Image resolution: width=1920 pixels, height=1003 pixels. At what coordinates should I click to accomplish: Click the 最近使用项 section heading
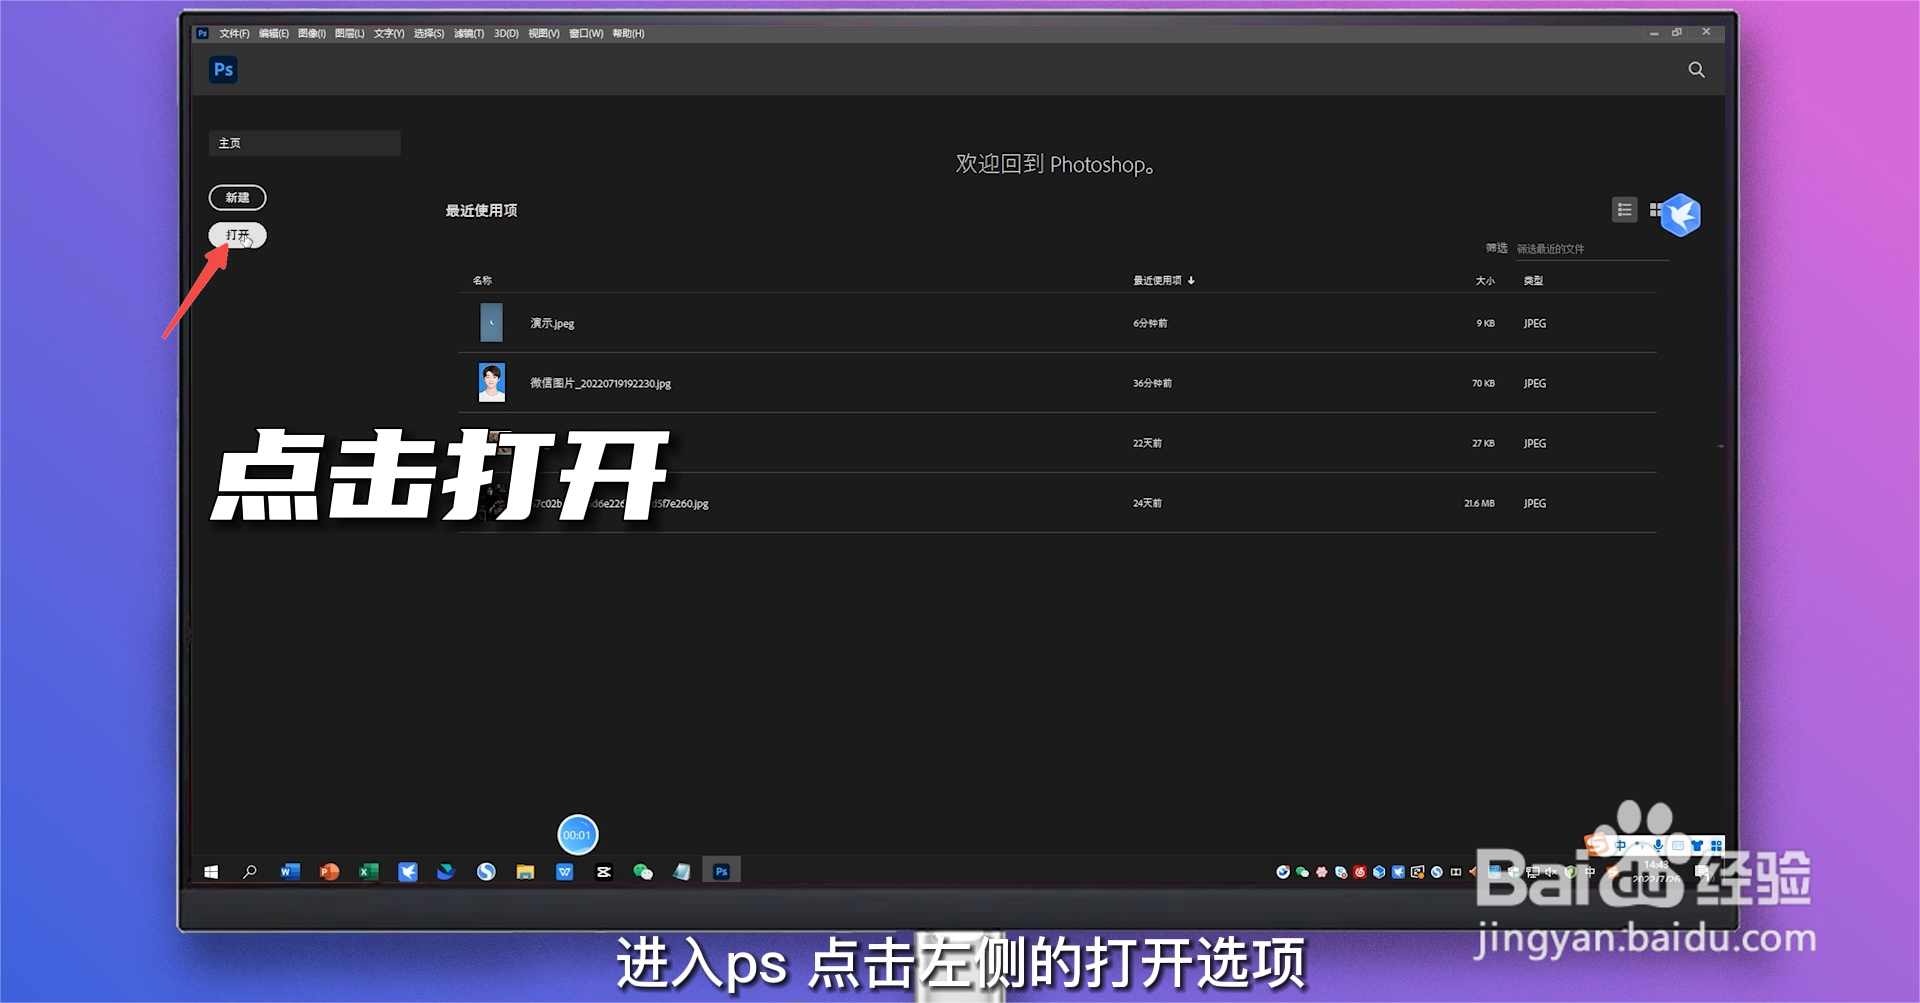click(x=481, y=210)
